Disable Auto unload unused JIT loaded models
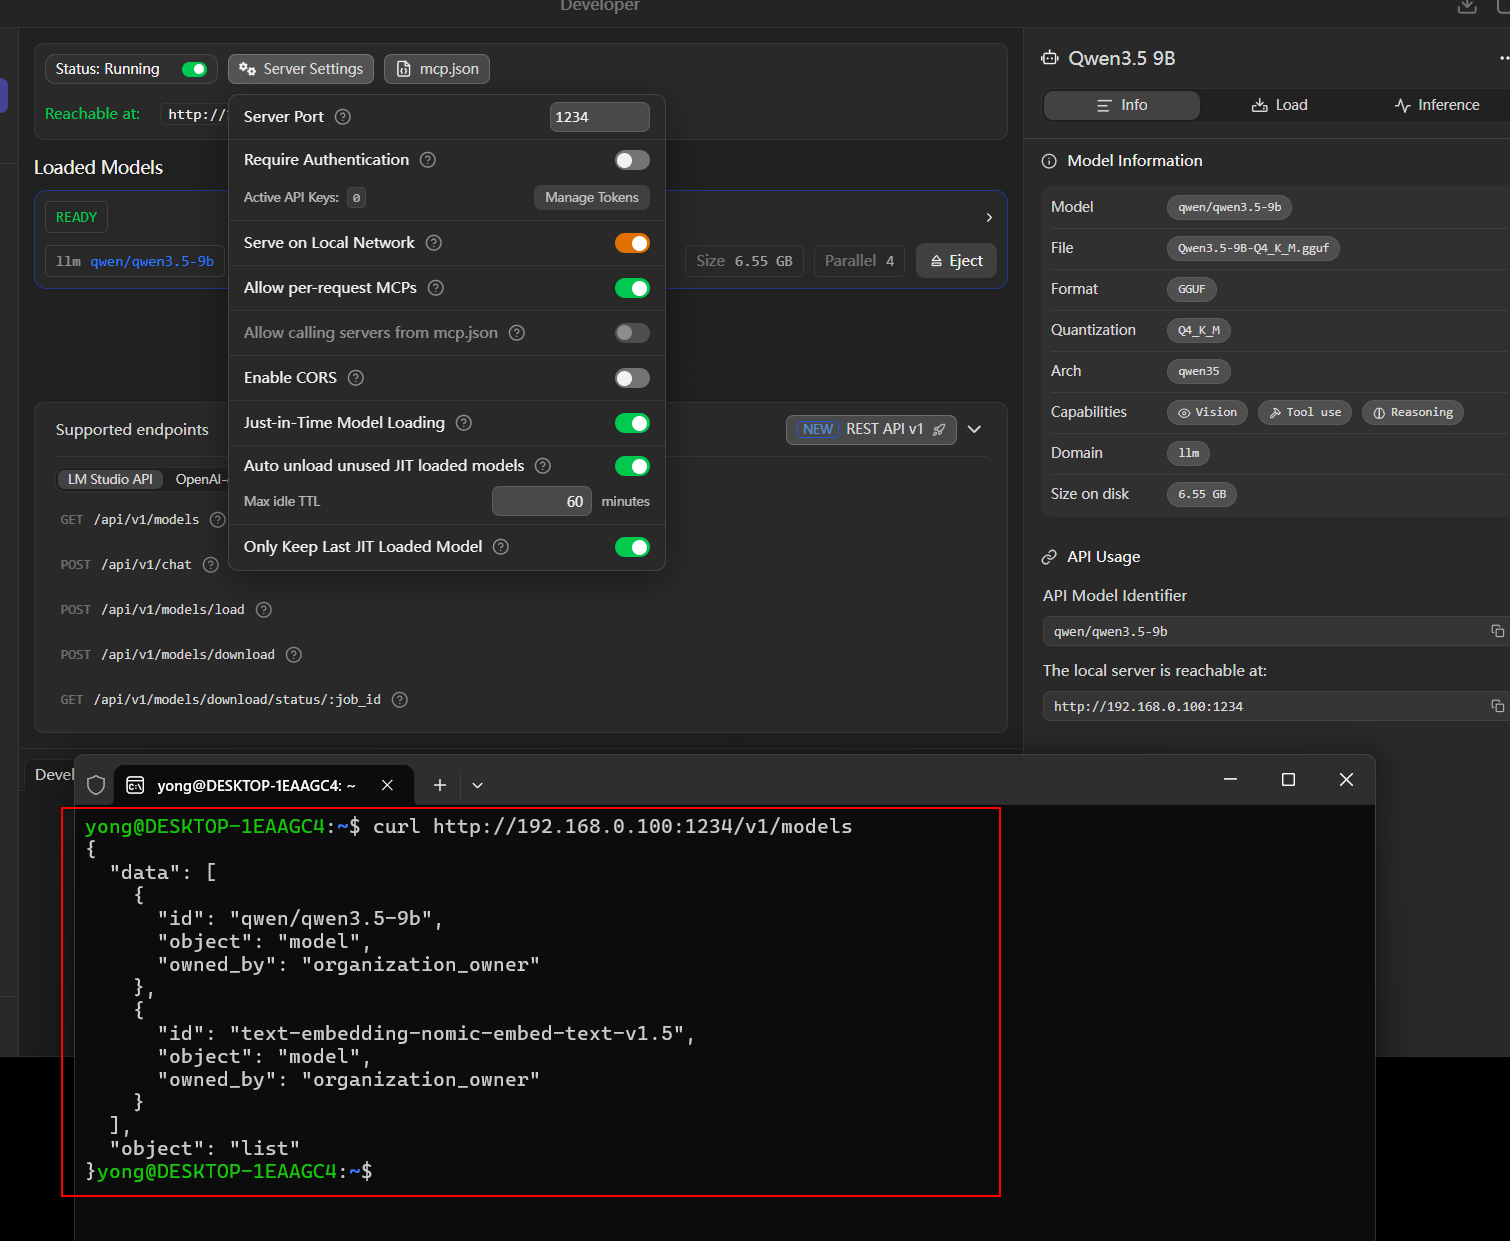 point(632,466)
